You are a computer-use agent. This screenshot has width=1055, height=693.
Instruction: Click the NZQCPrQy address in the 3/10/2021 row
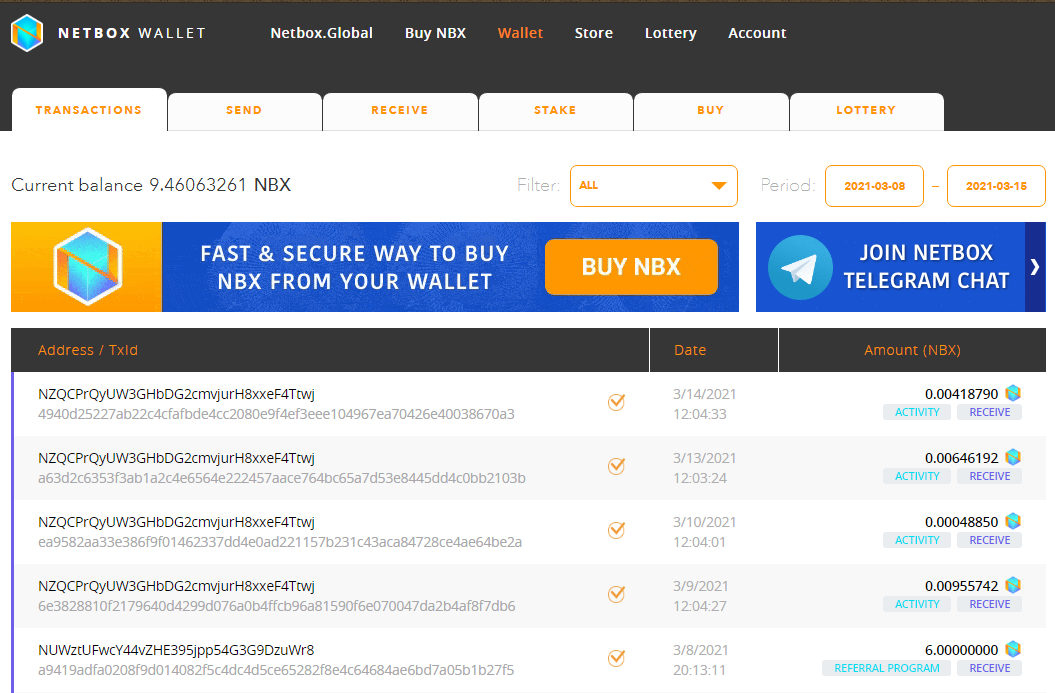tap(176, 522)
